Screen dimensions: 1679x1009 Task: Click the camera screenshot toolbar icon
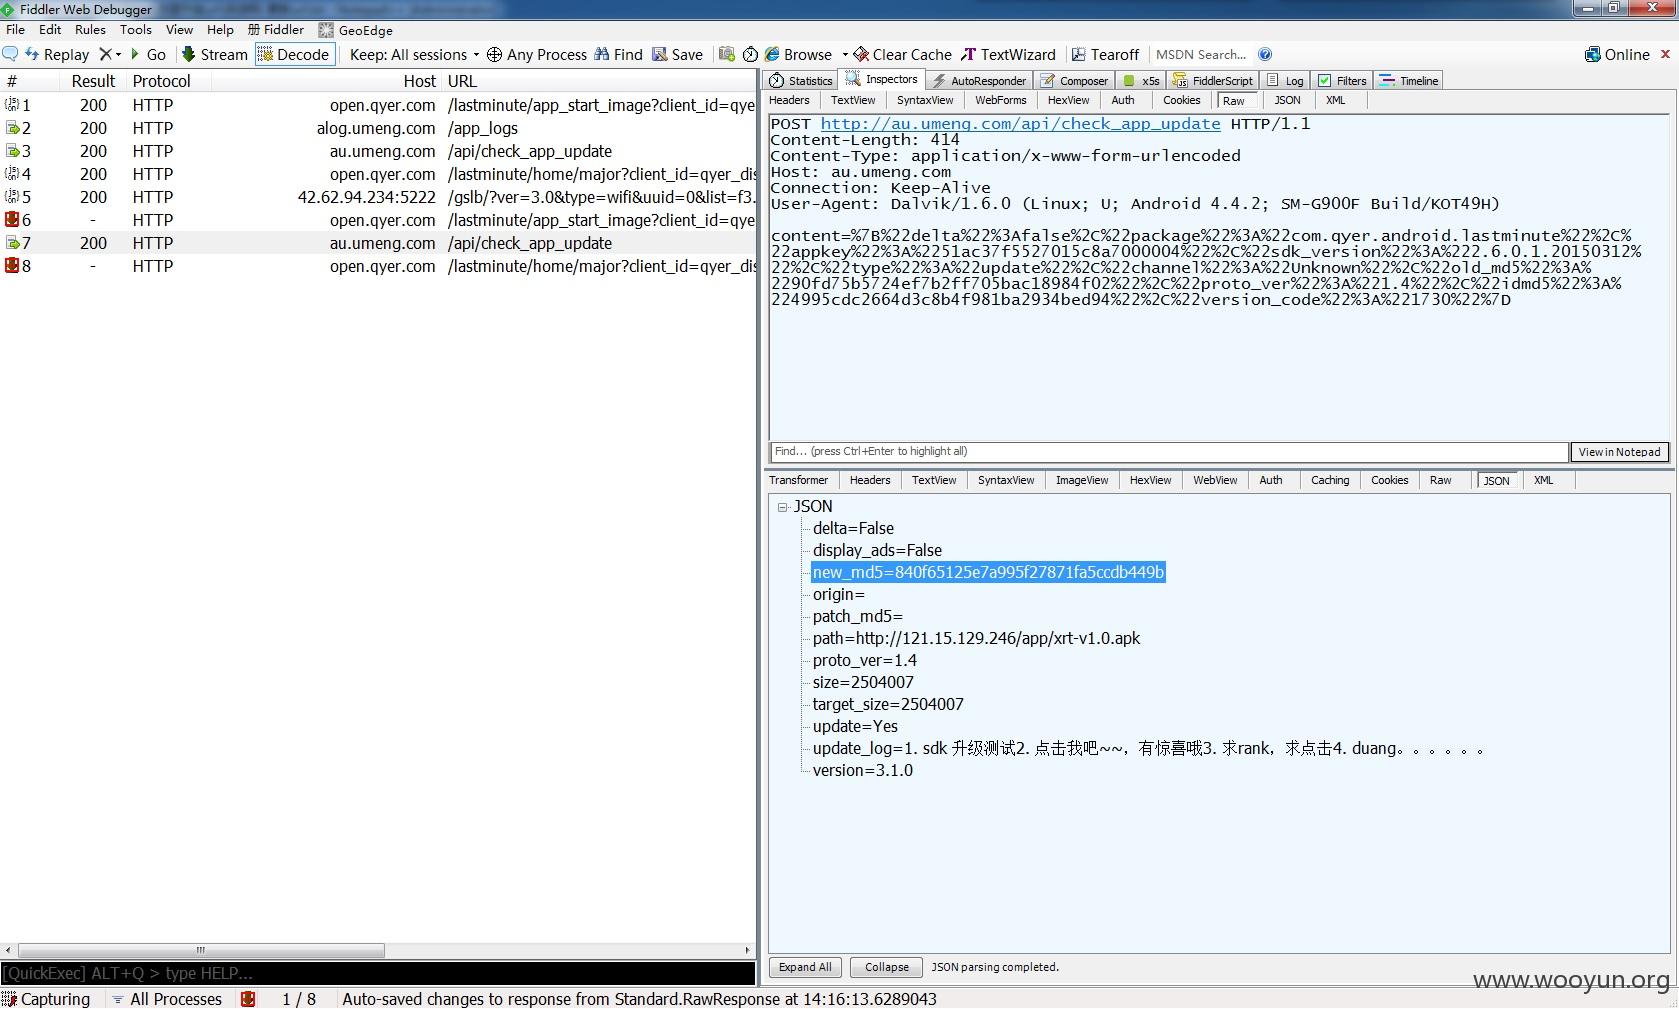click(x=727, y=54)
